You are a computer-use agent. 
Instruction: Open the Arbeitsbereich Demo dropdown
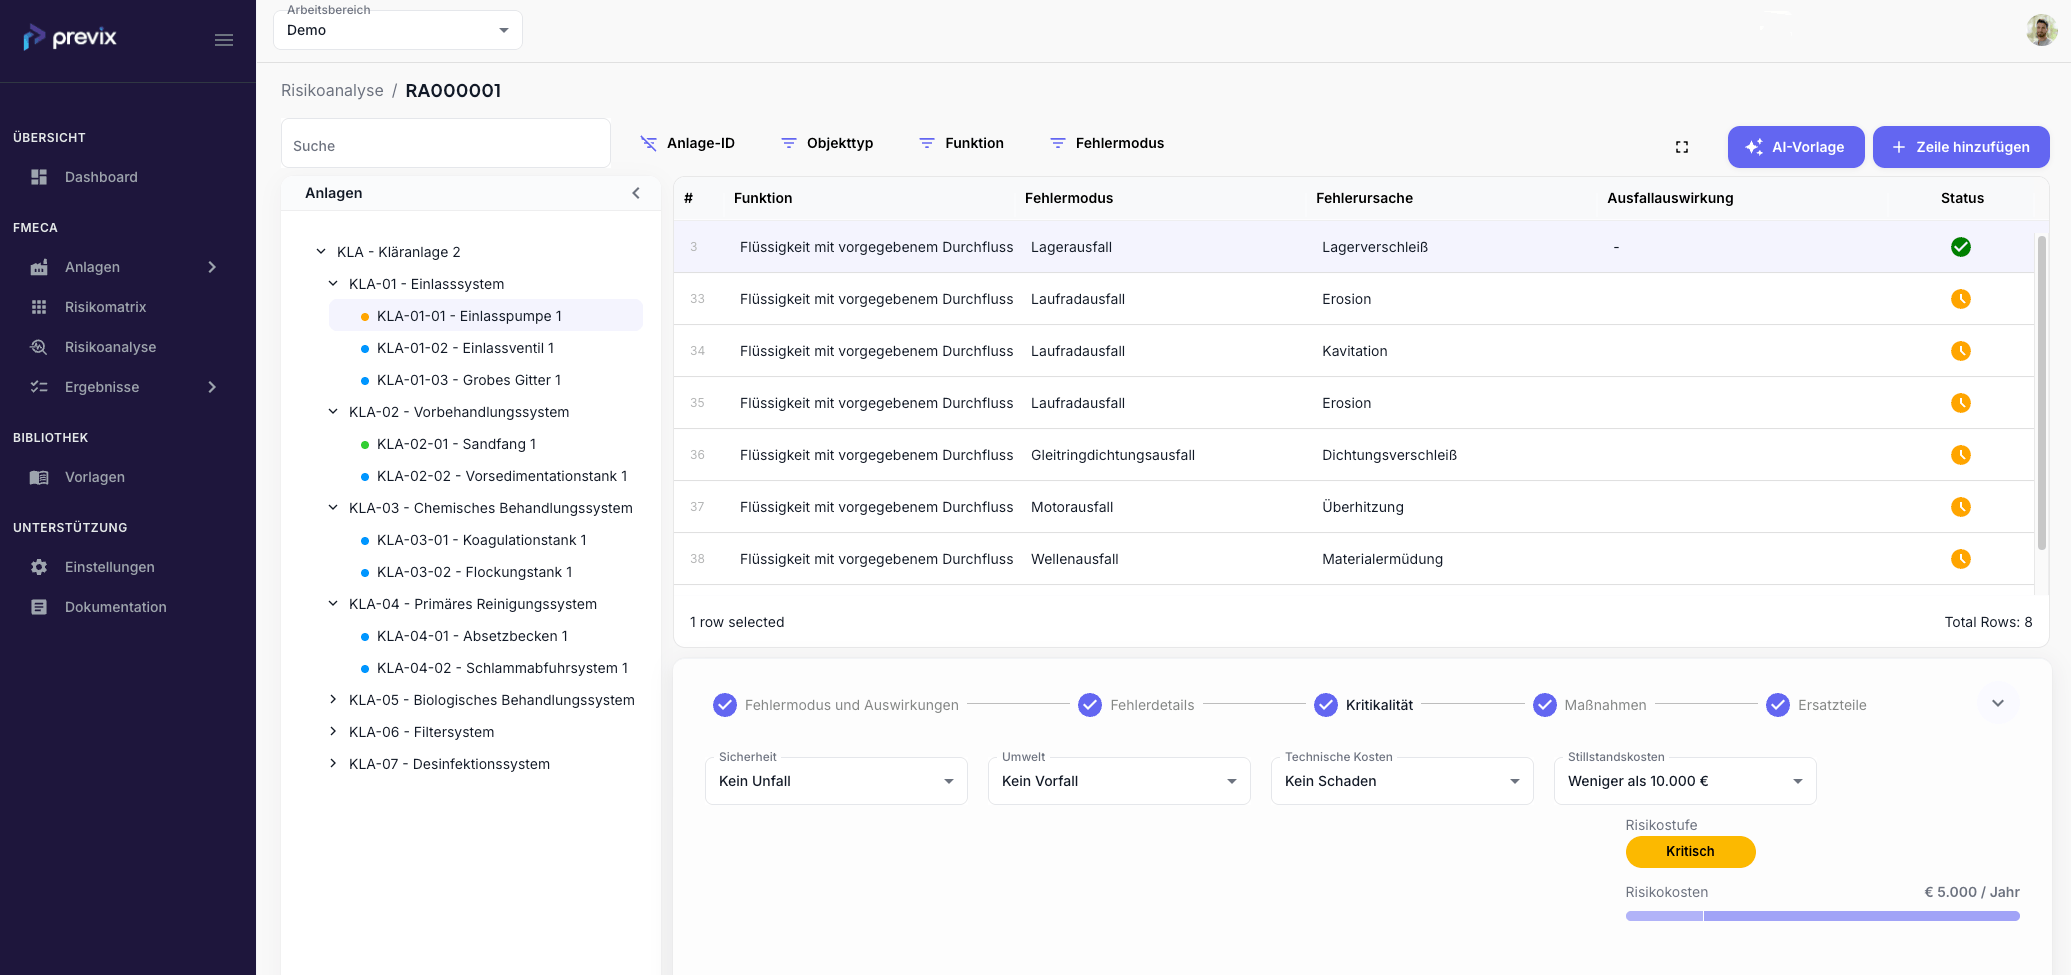[398, 30]
